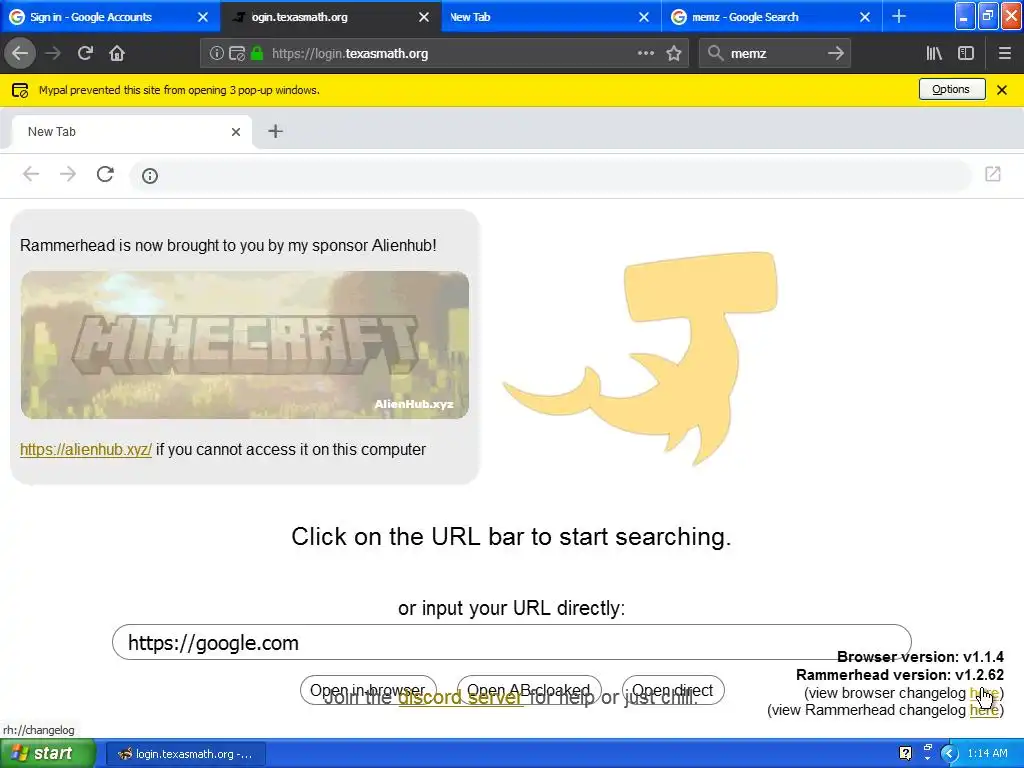1024x768 pixels.
Task: Open Rammerhead changelog here link
Action: [x=984, y=710]
